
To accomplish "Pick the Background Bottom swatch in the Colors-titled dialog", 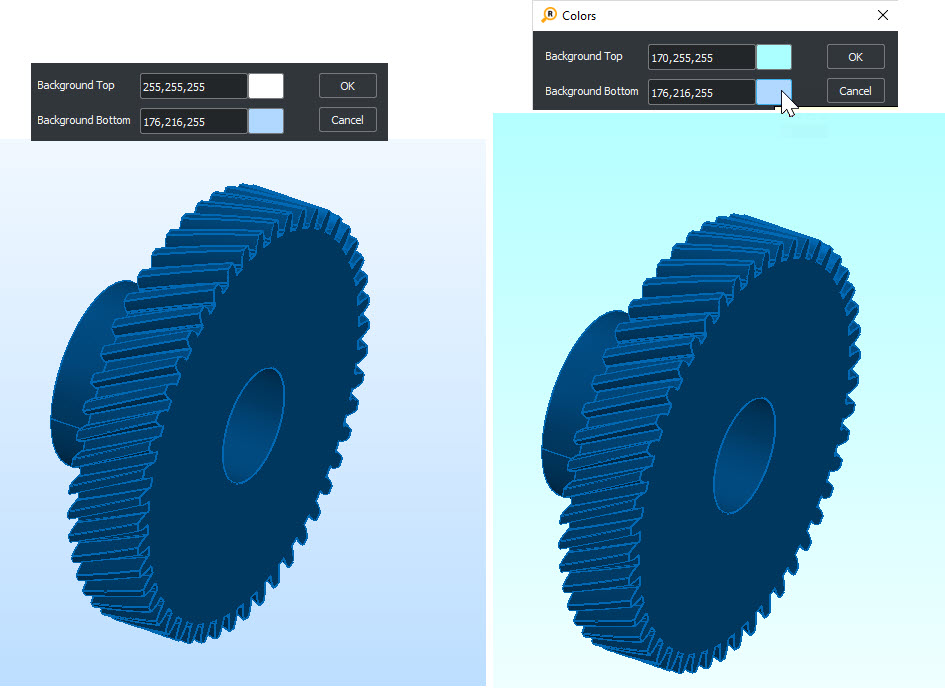I will pos(774,92).
